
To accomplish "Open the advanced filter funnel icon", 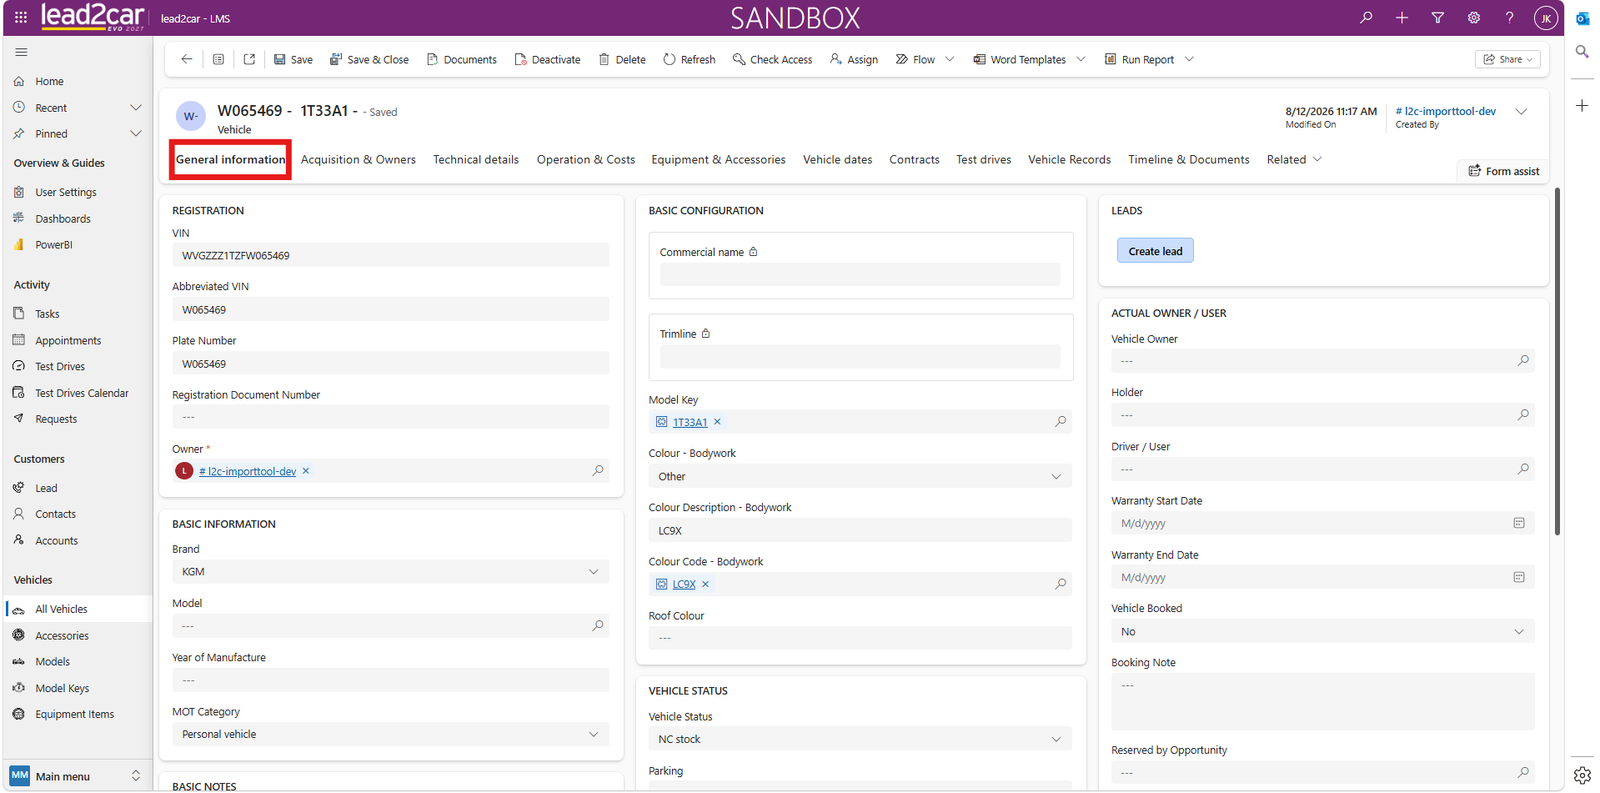I will [1437, 18].
